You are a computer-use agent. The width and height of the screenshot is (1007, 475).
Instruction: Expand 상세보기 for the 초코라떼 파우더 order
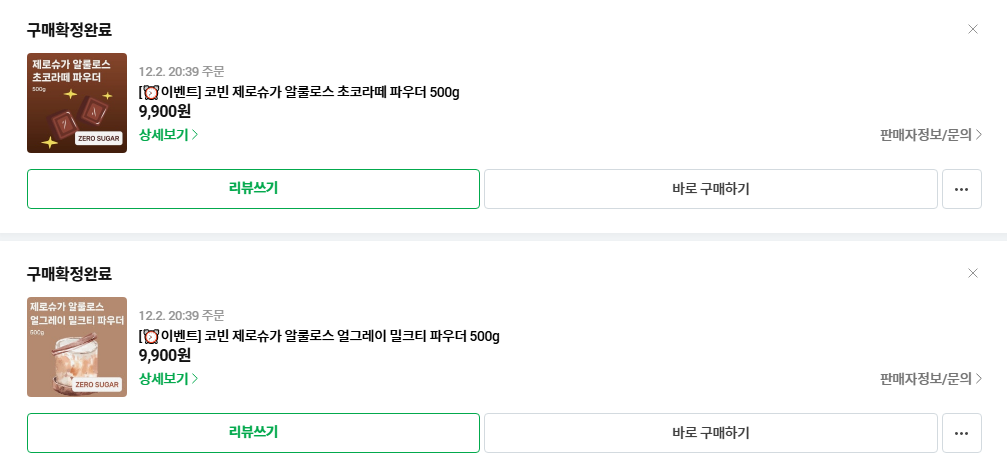168,134
